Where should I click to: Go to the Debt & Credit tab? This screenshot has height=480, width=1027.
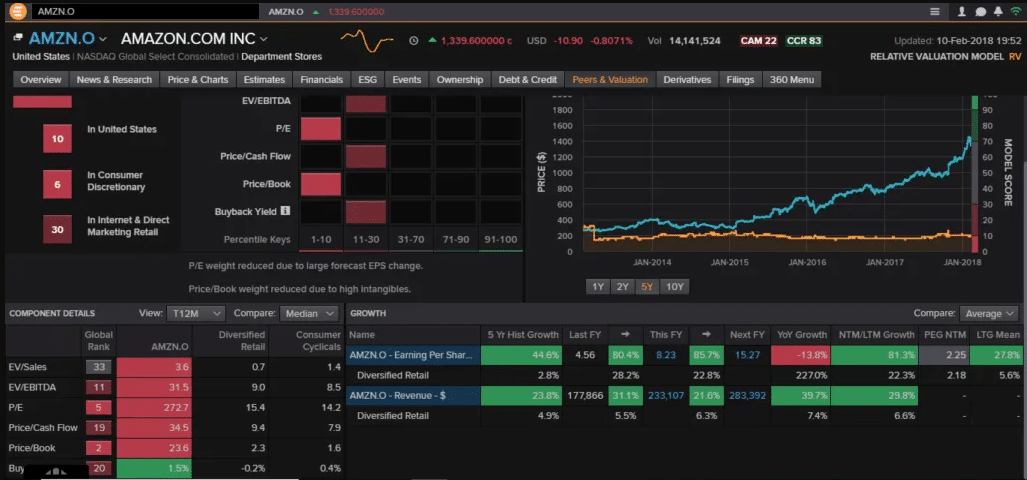coord(527,80)
